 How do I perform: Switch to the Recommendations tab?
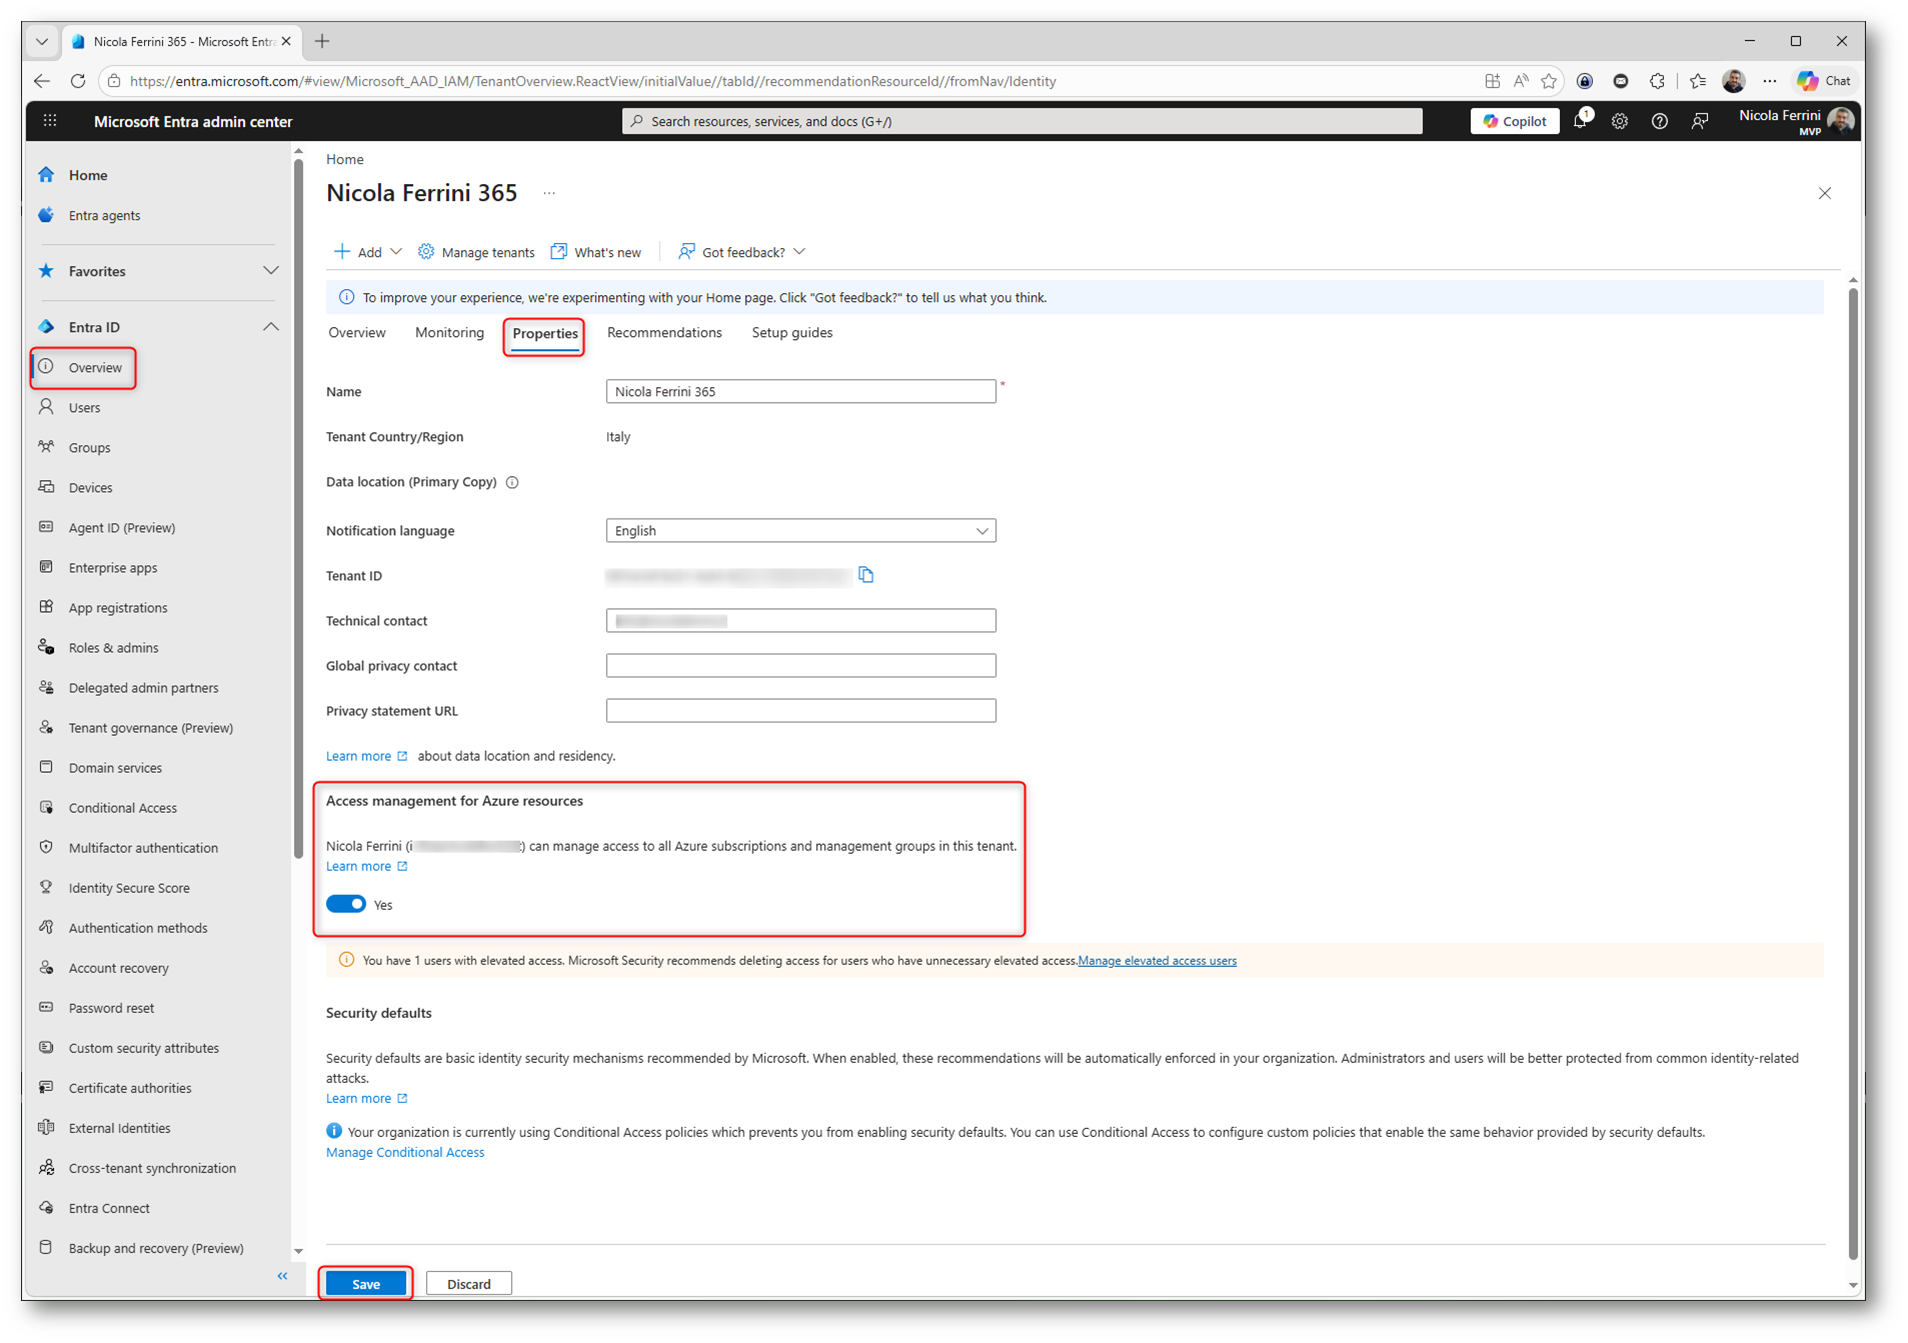664,333
